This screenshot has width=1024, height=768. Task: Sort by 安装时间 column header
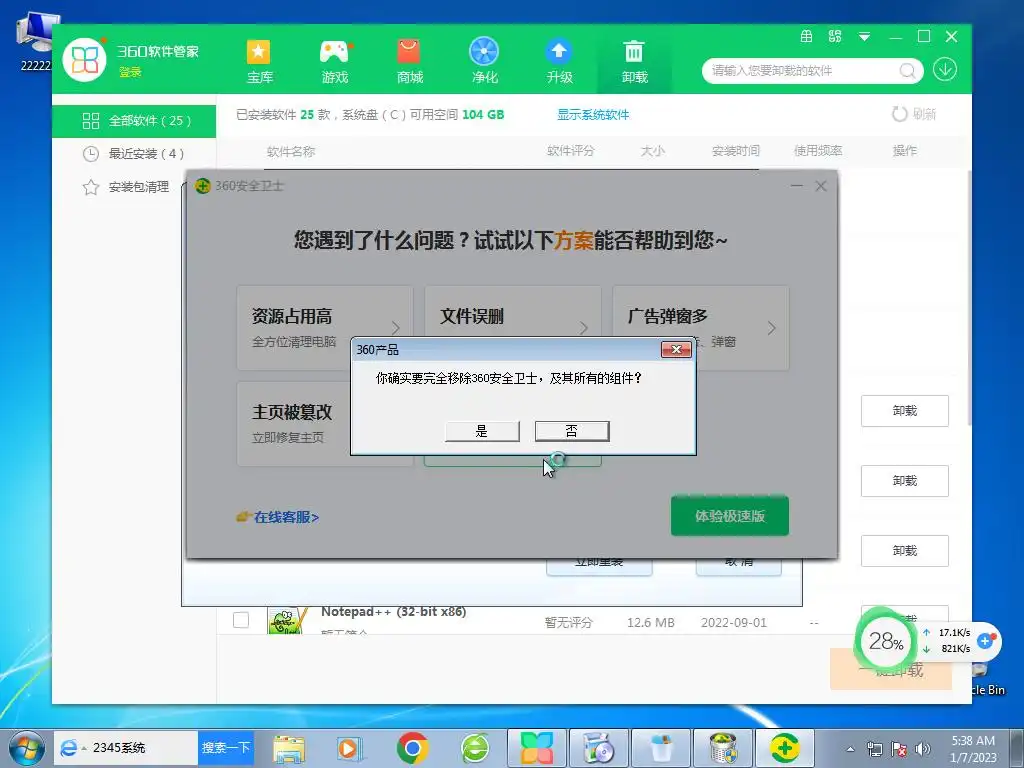[x=735, y=151]
